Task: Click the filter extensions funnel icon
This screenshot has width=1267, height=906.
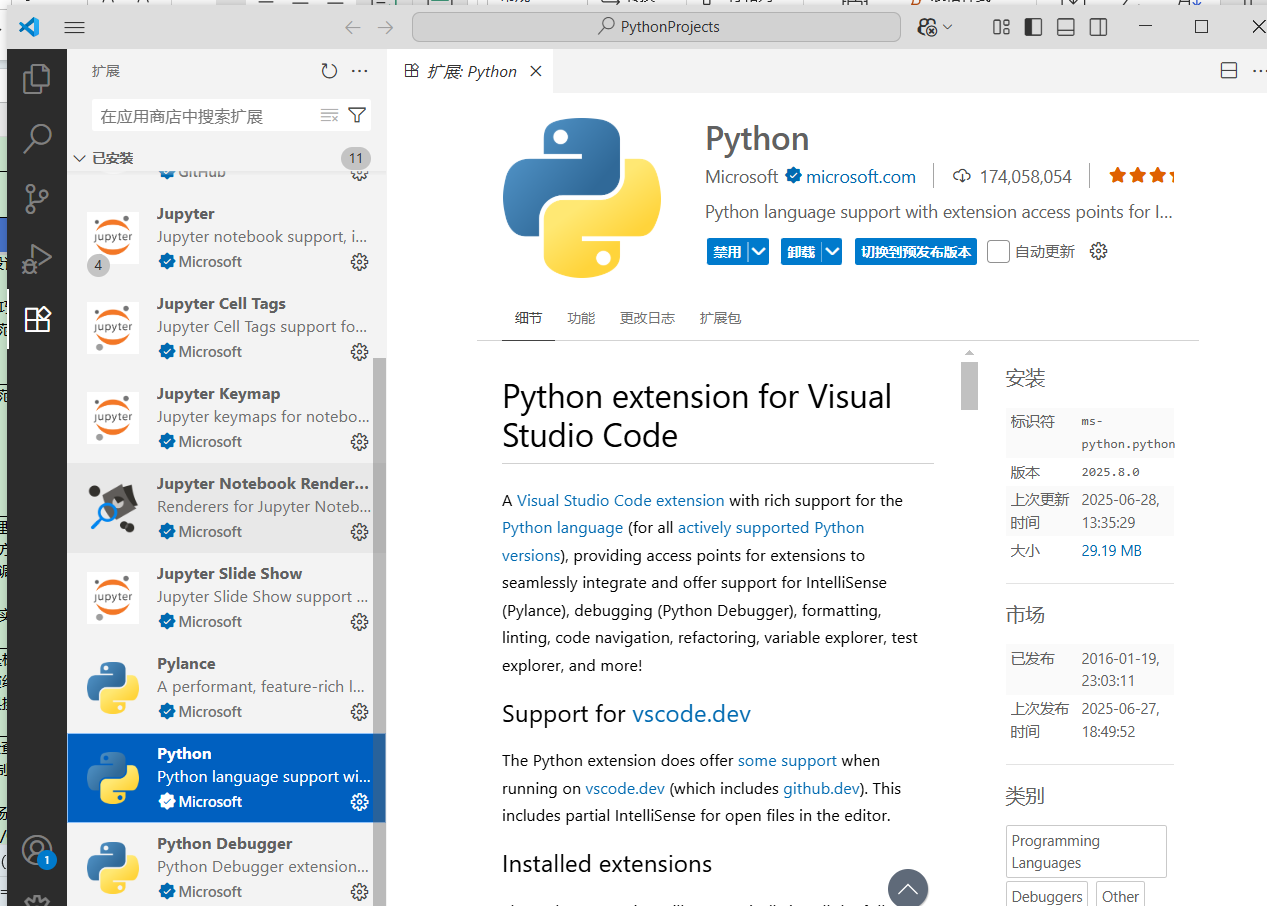Action: click(x=357, y=115)
